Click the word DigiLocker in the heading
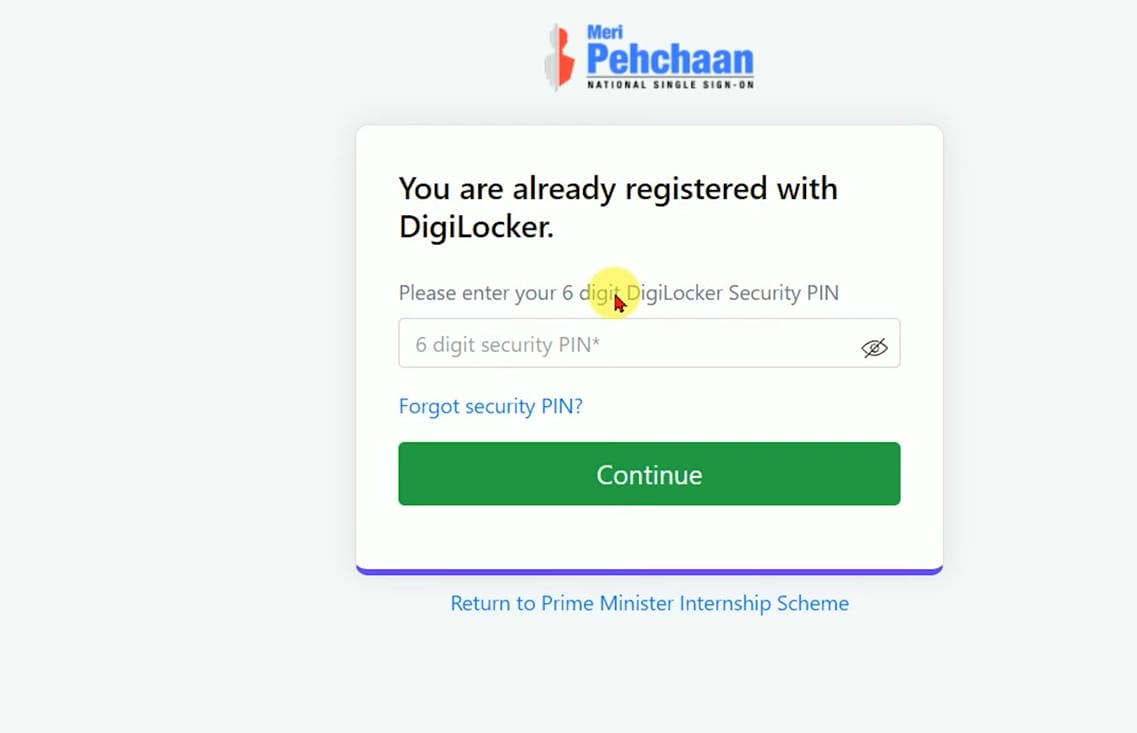The height and width of the screenshot is (733, 1137). 475,227
